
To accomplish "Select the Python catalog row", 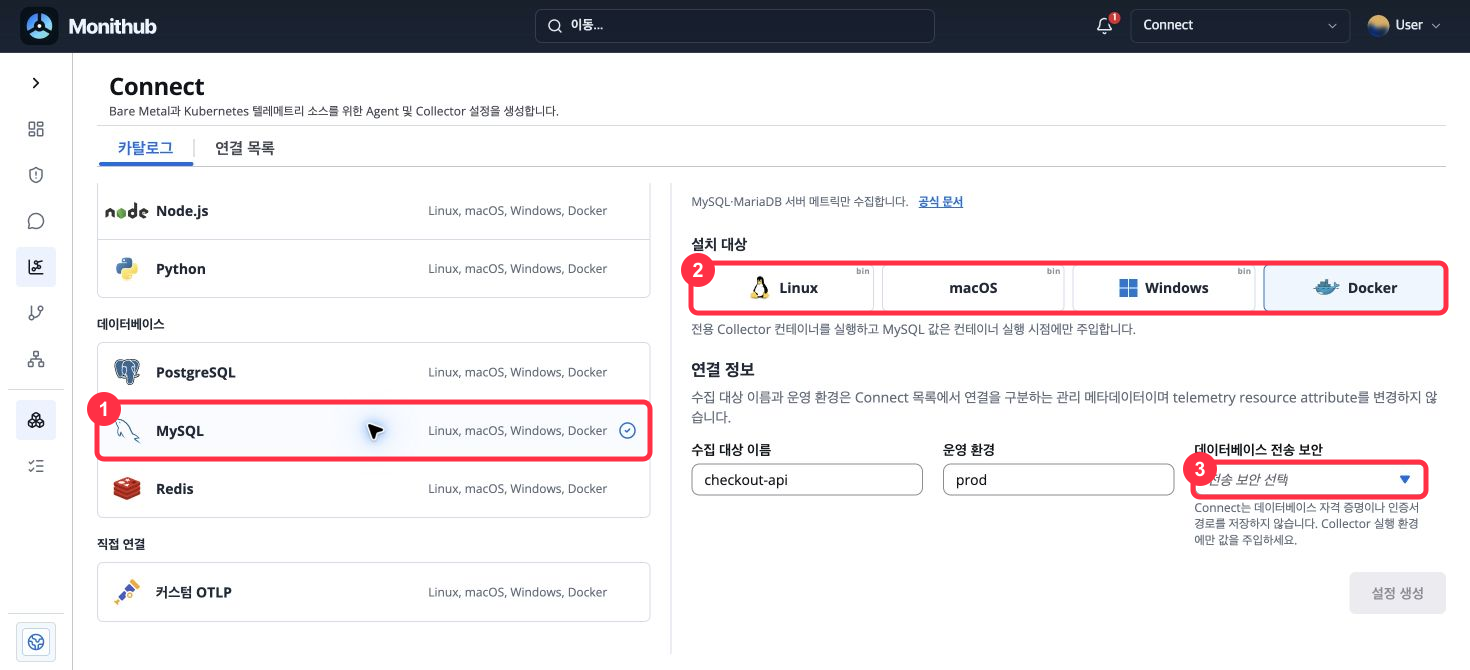I will pos(373,269).
